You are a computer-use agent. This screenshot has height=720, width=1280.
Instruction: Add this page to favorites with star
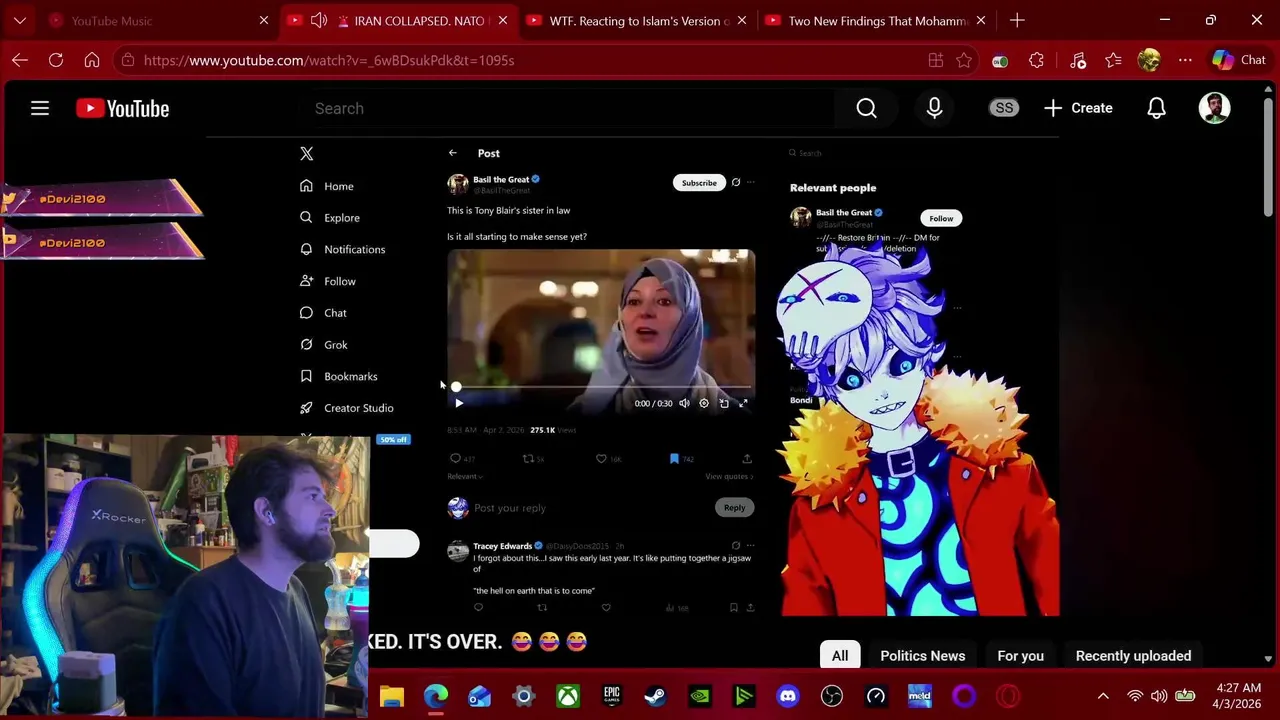tap(964, 60)
